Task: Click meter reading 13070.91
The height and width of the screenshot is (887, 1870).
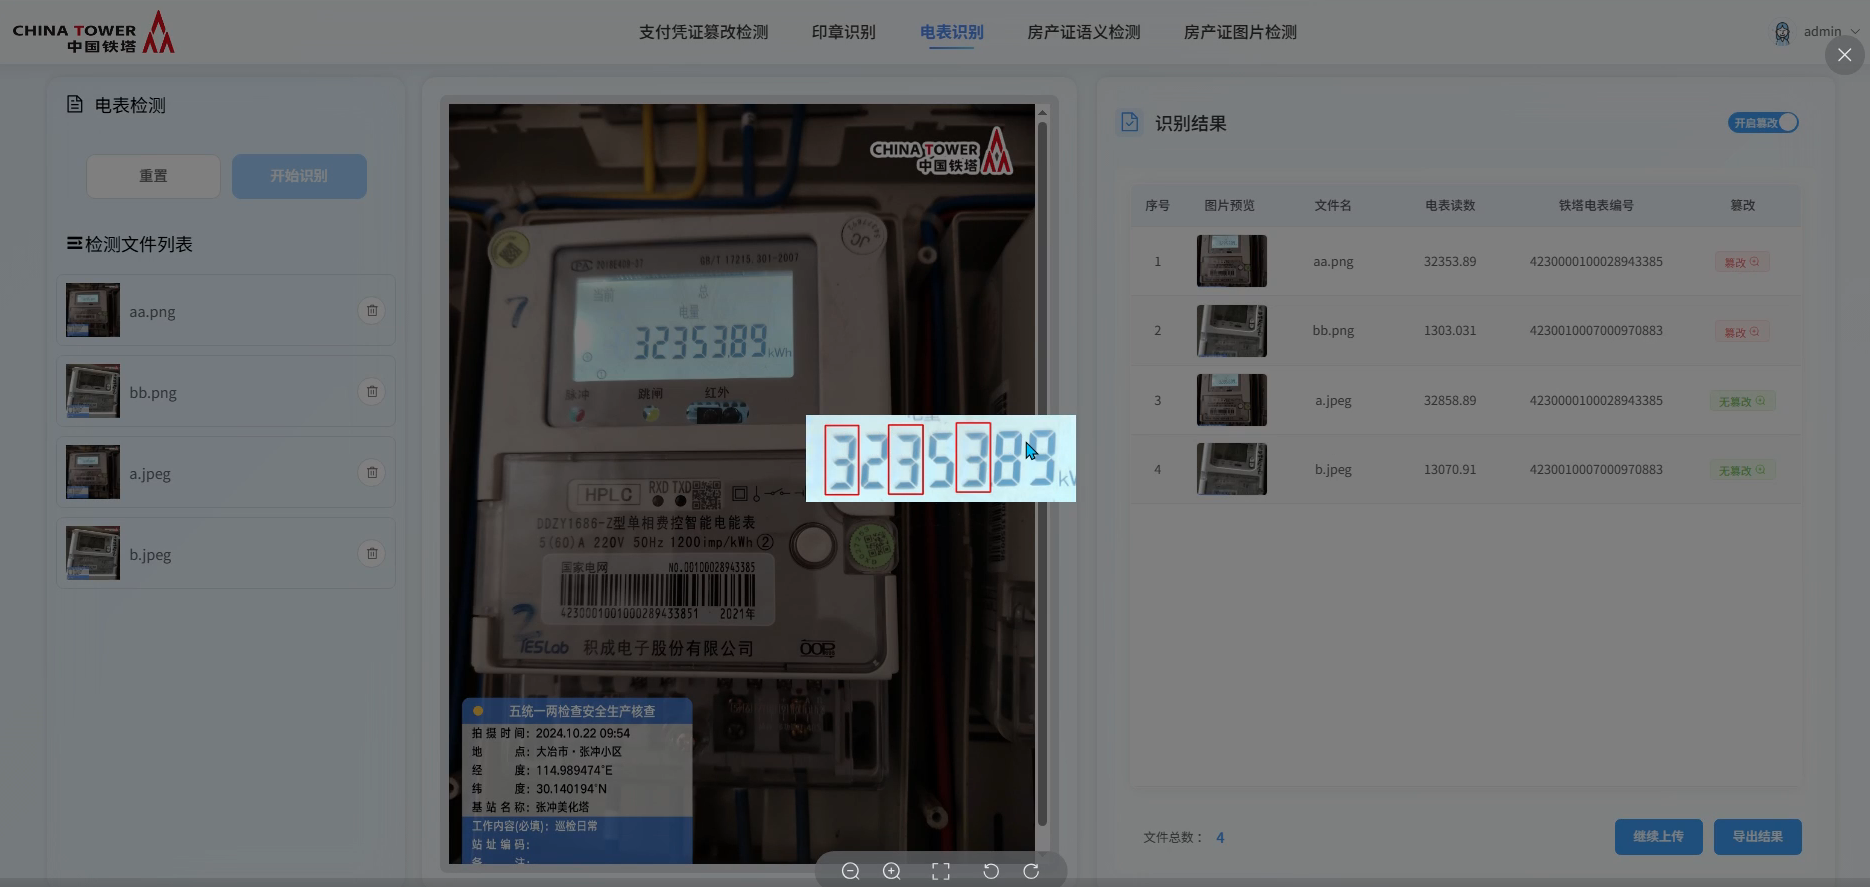Action: click(x=1450, y=470)
